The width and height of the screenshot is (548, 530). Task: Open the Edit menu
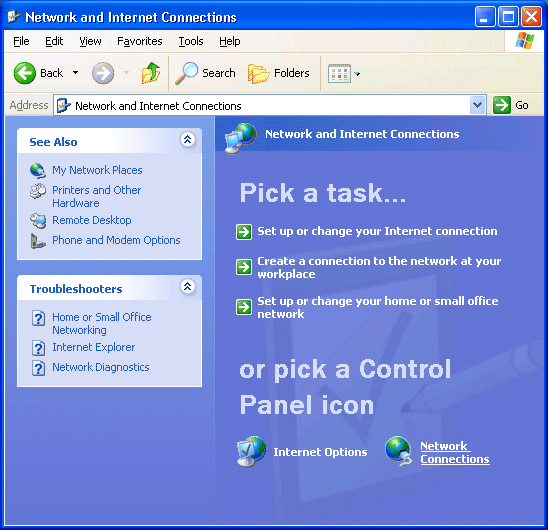(x=54, y=41)
